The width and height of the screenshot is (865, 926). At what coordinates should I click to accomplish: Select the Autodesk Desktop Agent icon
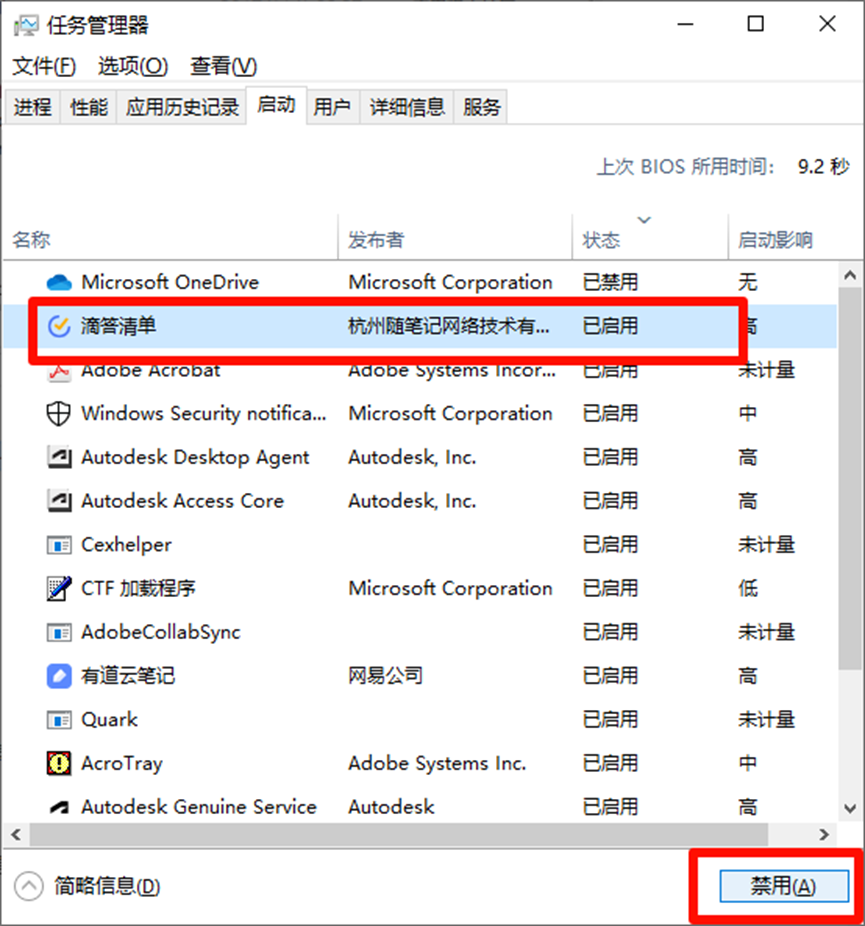click(59, 457)
